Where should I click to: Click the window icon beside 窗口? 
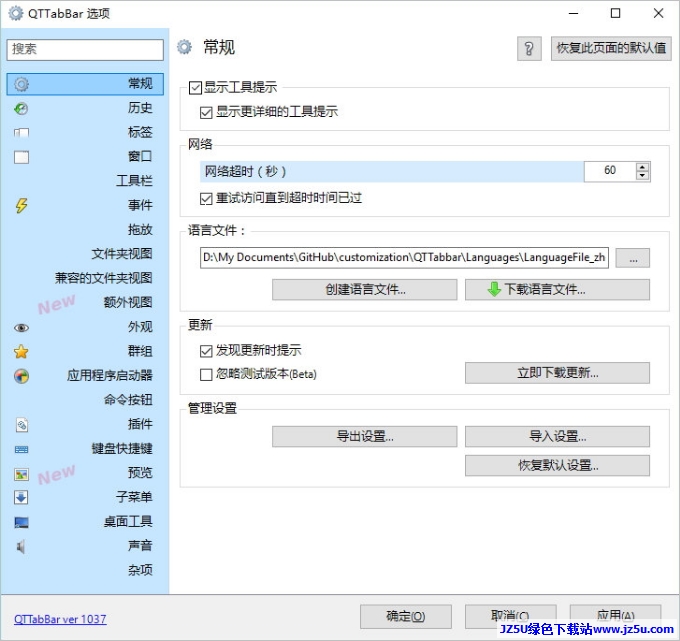click(x=21, y=157)
